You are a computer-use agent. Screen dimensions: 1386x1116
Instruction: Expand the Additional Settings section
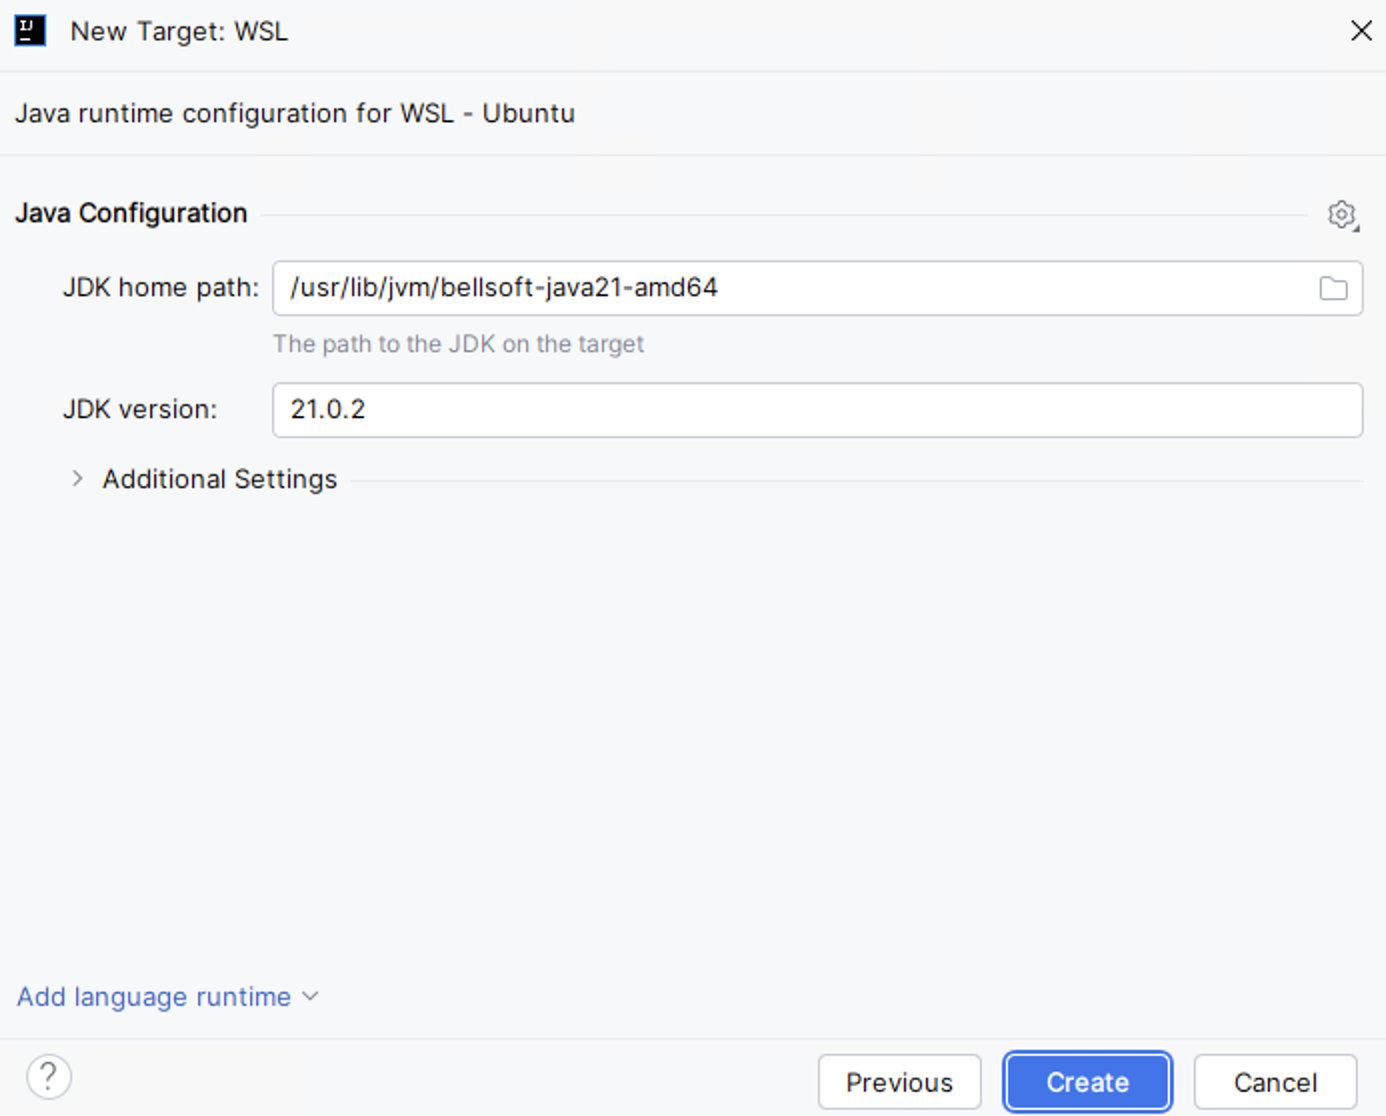pyautogui.click(x=218, y=478)
